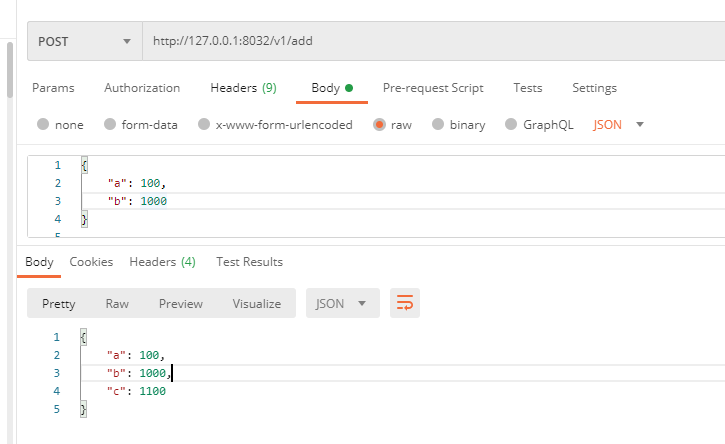Click the left vertical scrollbar thumb
Image resolution: width=725 pixels, height=444 pixels.
10,70
